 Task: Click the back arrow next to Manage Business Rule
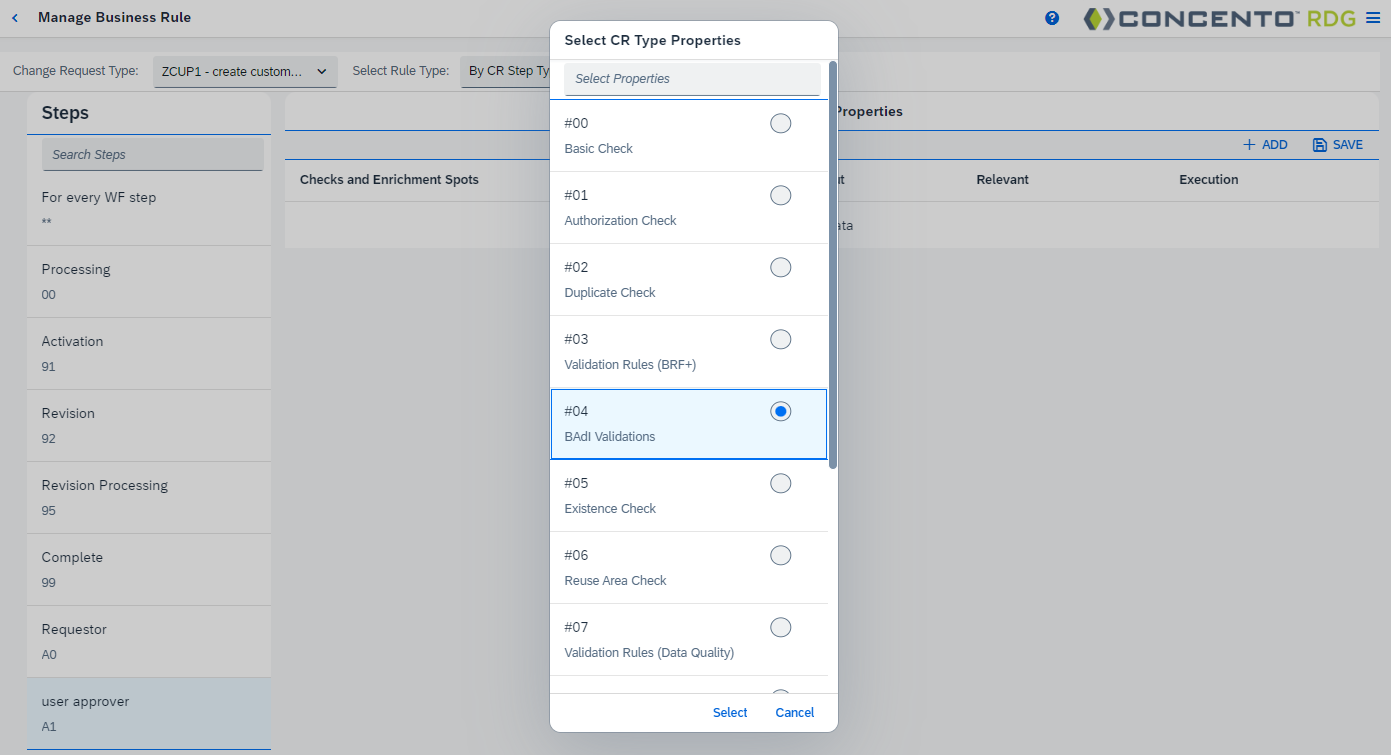[14, 17]
